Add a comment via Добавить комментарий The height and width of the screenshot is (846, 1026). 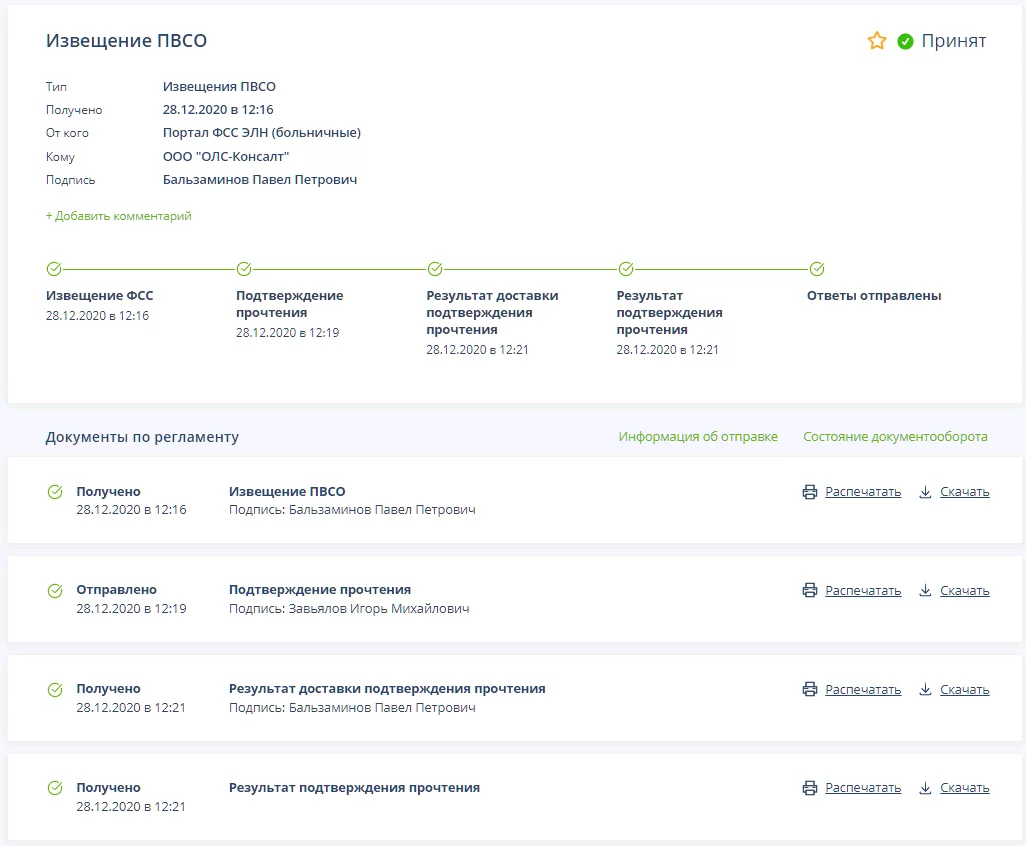[118, 216]
